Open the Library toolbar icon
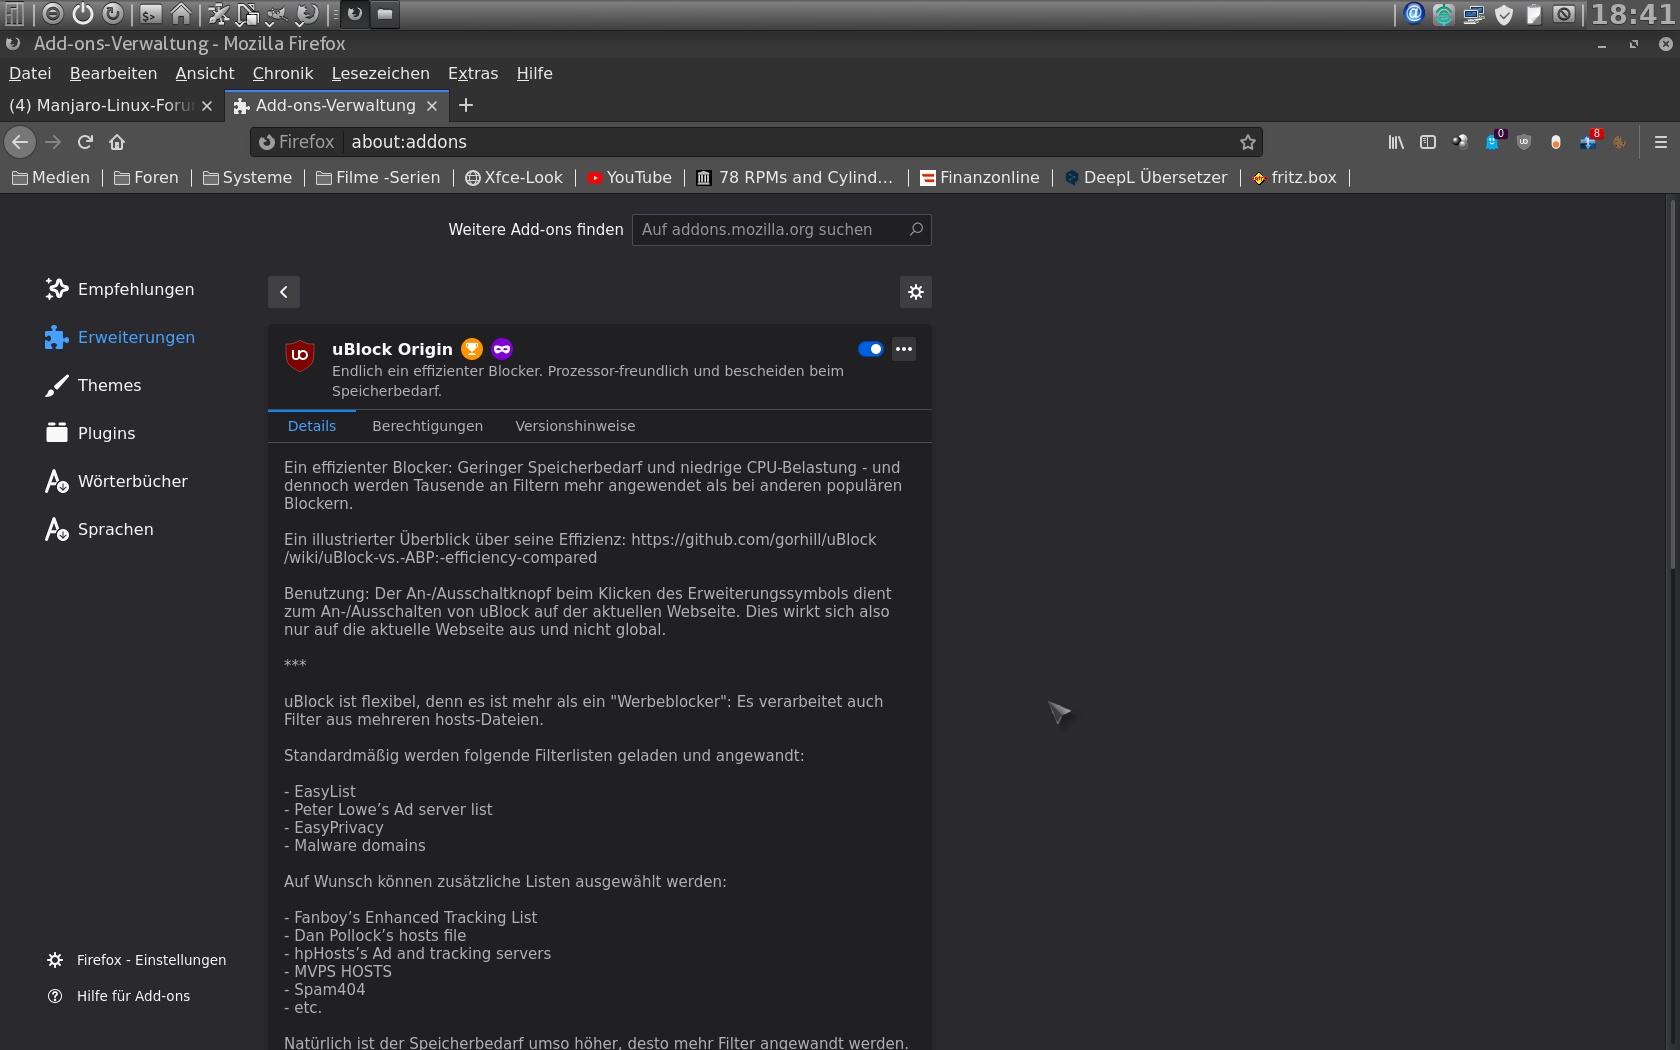 pyautogui.click(x=1396, y=142)
